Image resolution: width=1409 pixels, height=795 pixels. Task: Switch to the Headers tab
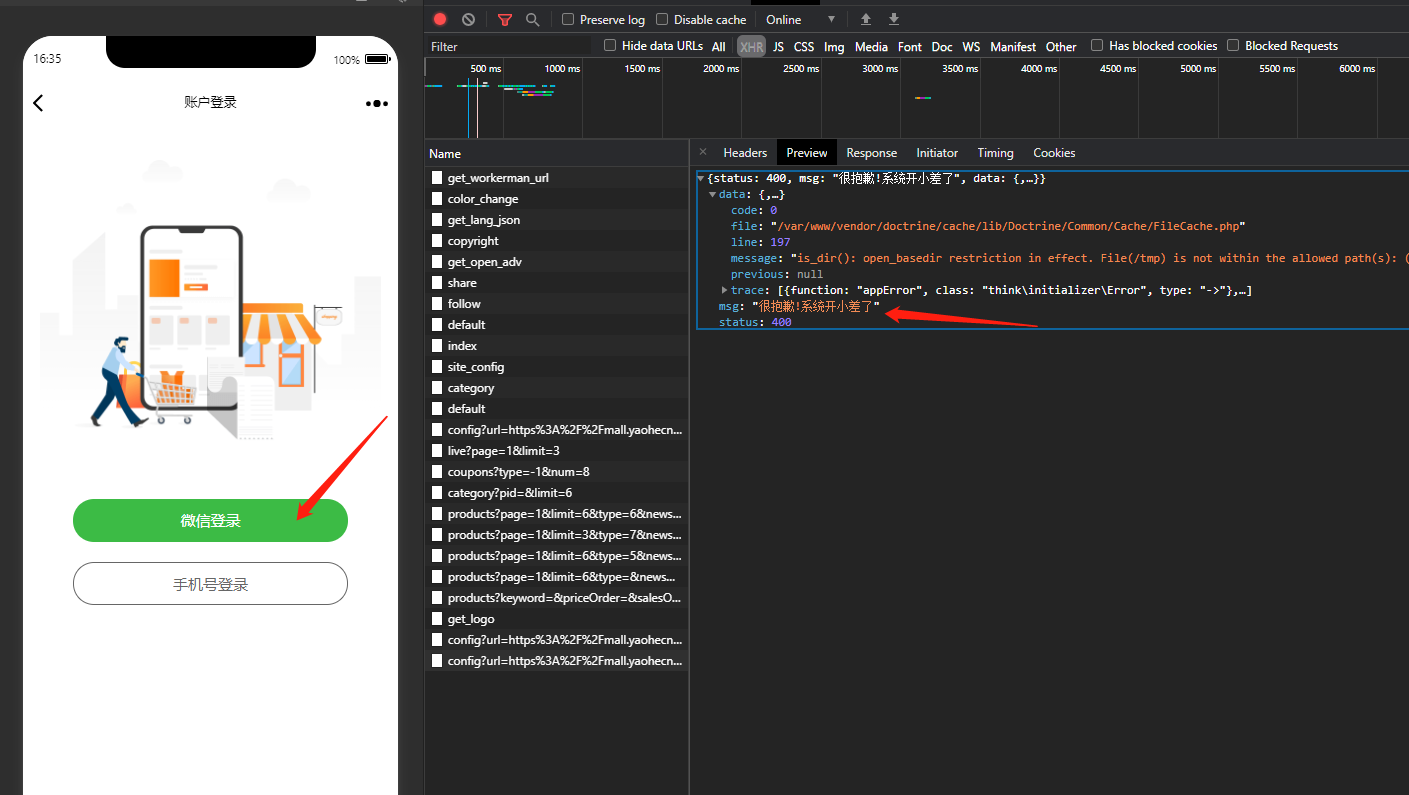[x=745, y=153]
